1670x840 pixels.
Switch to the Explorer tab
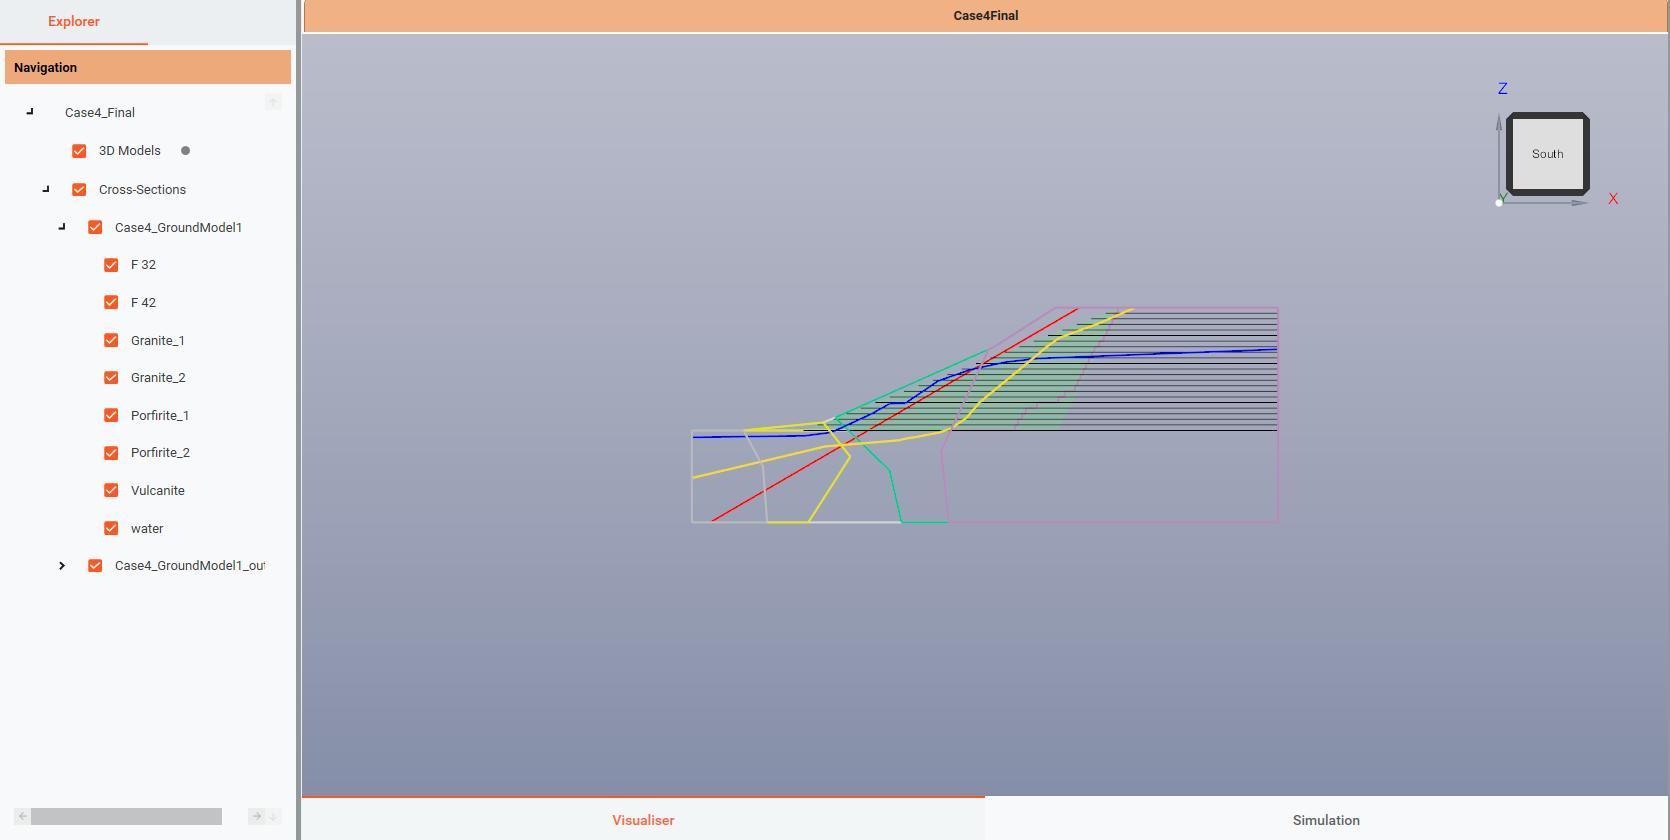pyautogui.click(x=74, y=21)
